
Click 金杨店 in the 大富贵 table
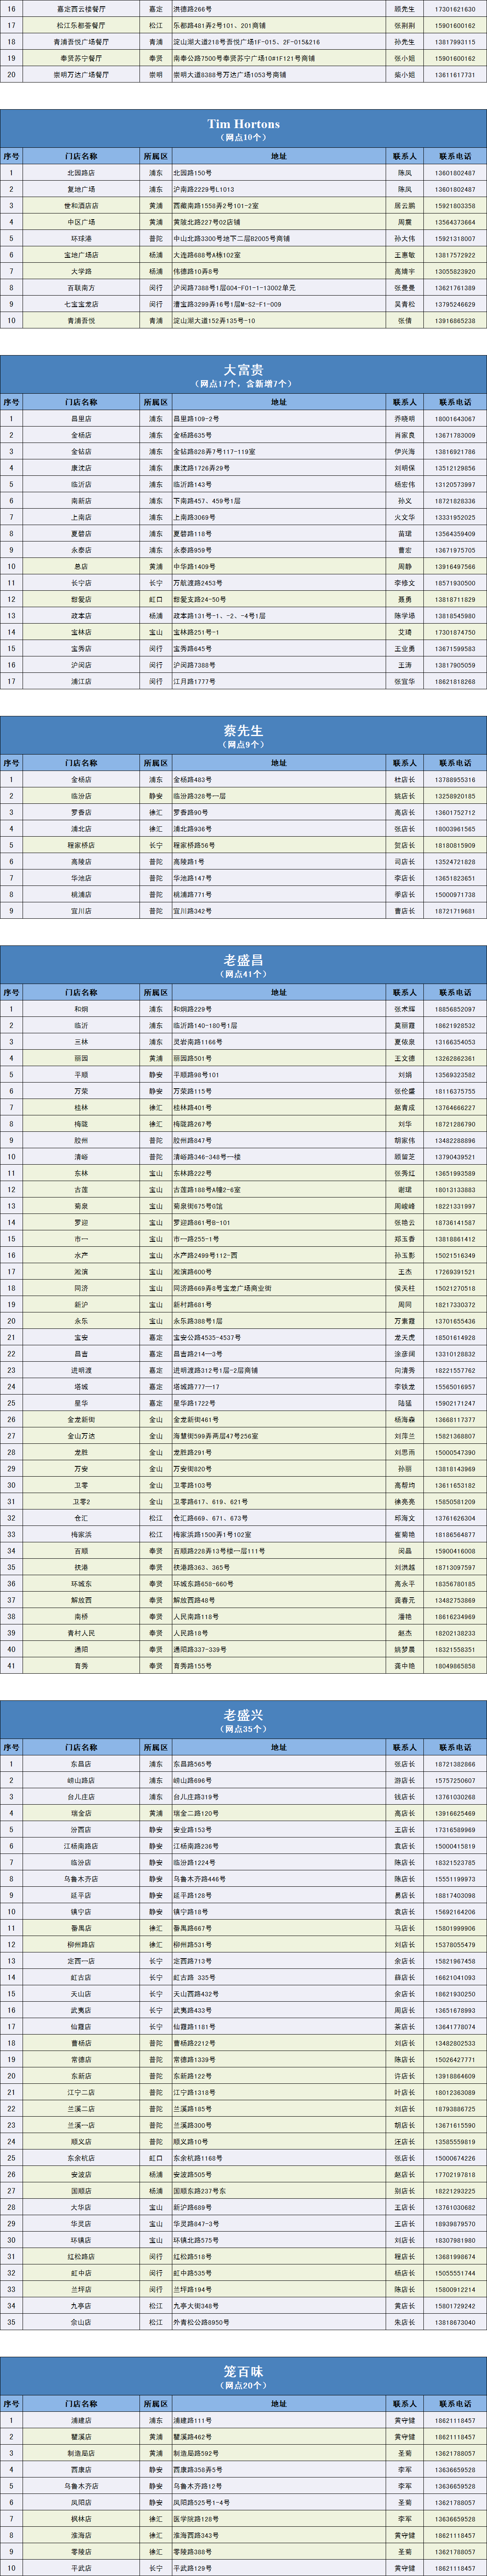(81, 435)
